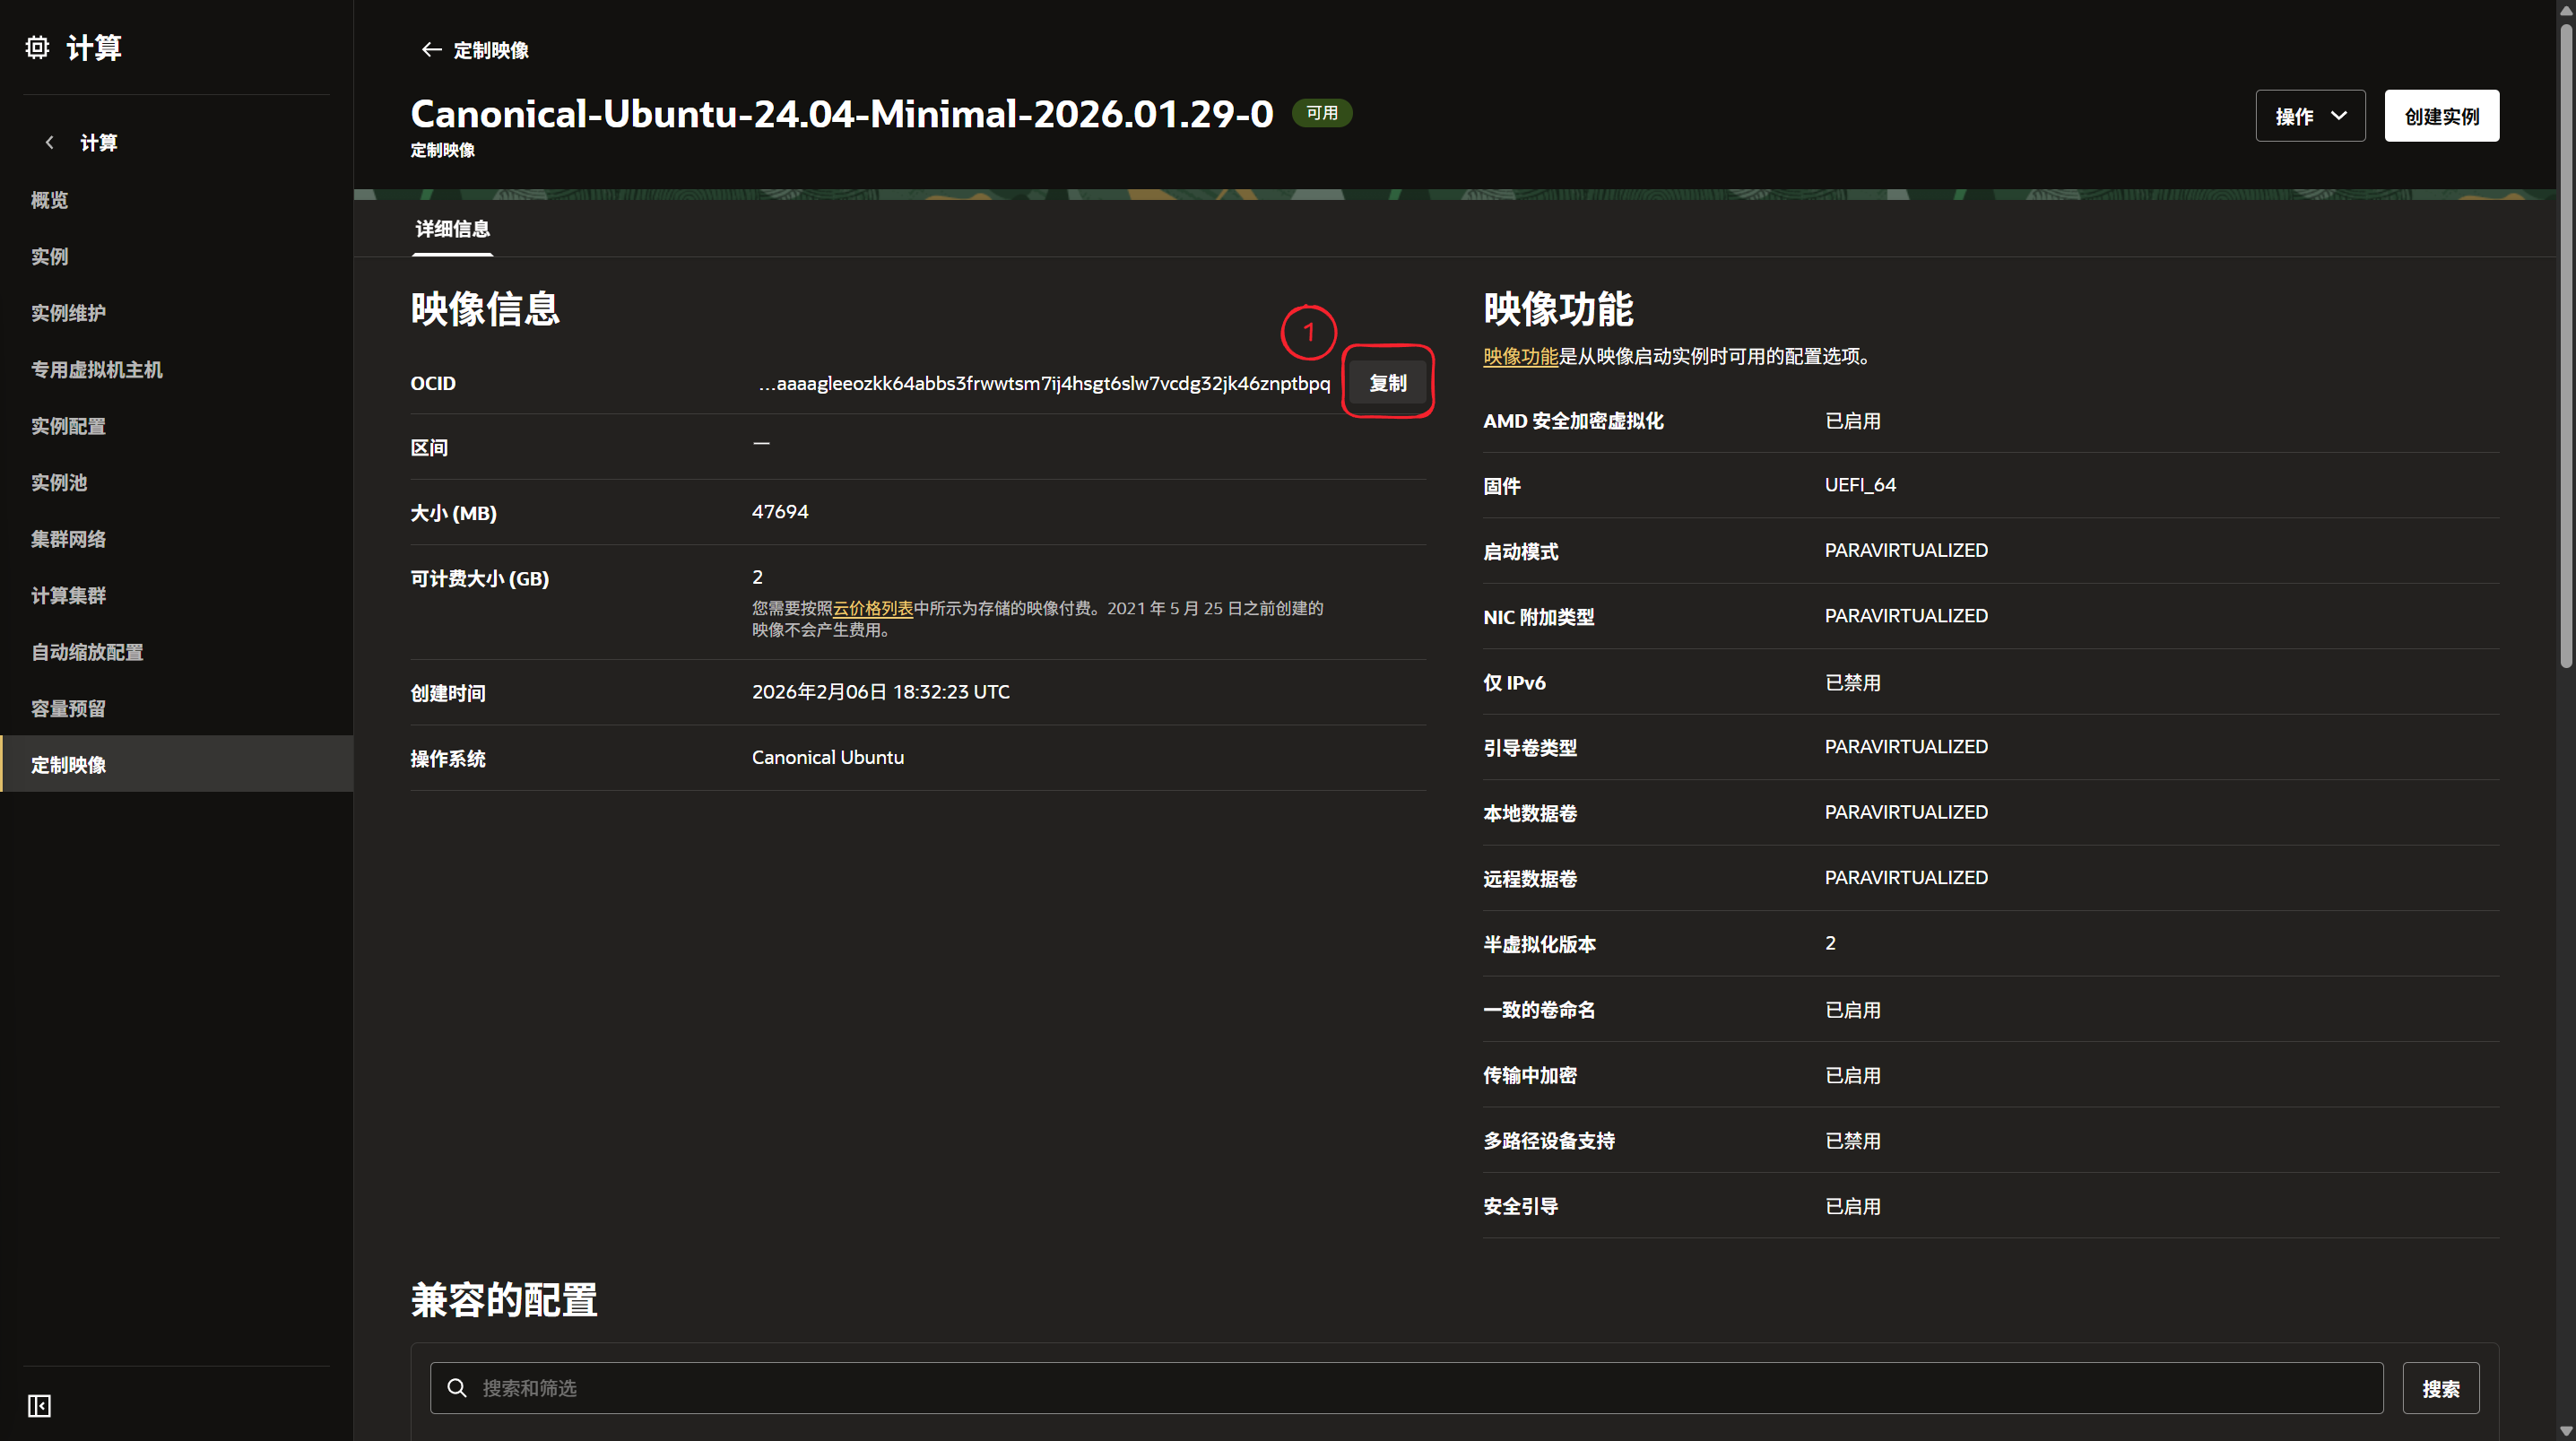Click the magnifier icon in the search field
This screenshot has width=2576, height=1441.
click(x=457, y=1388)
